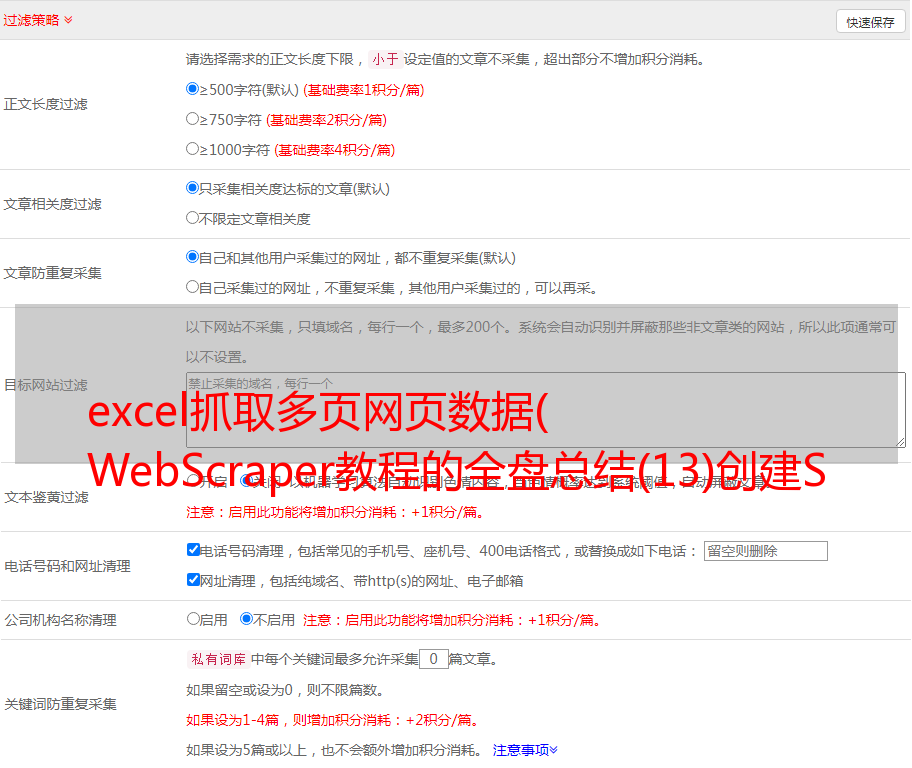Click the 文章相关度过滤 label
912x768 pixels.
(x=52, y=204)
